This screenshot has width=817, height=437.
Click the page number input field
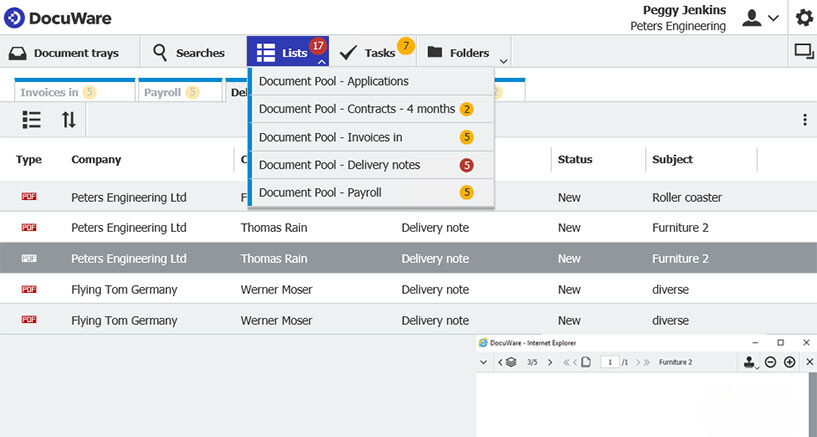[610, 362]
